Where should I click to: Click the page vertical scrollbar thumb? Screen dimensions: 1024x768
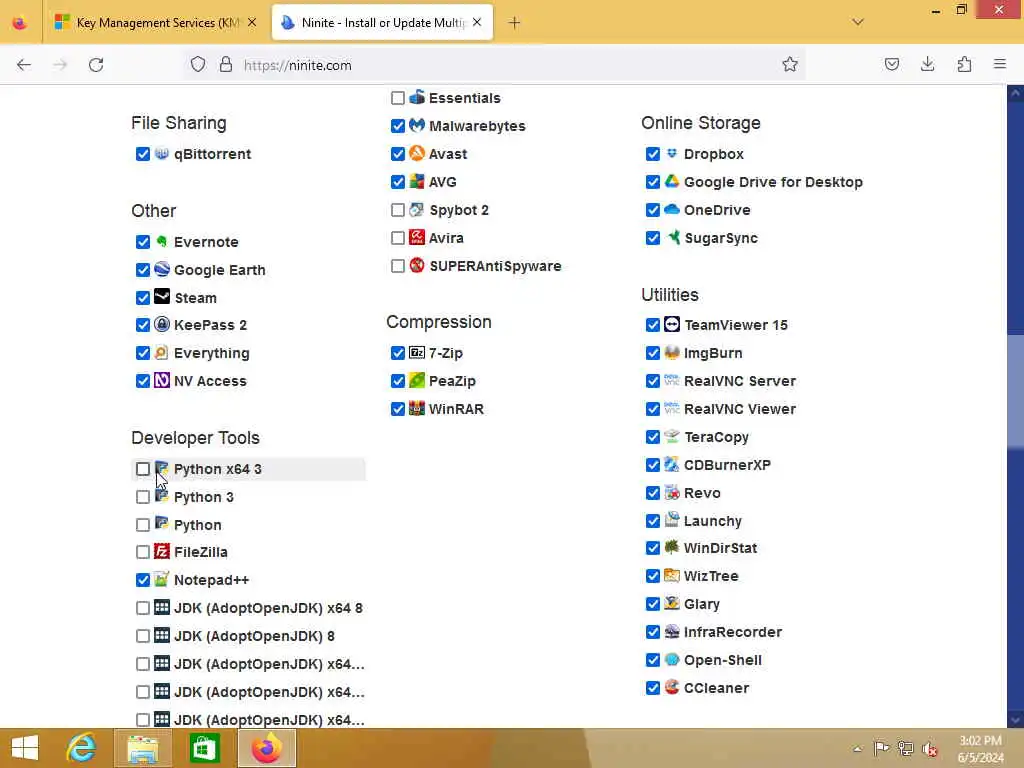click(1015, 392)
